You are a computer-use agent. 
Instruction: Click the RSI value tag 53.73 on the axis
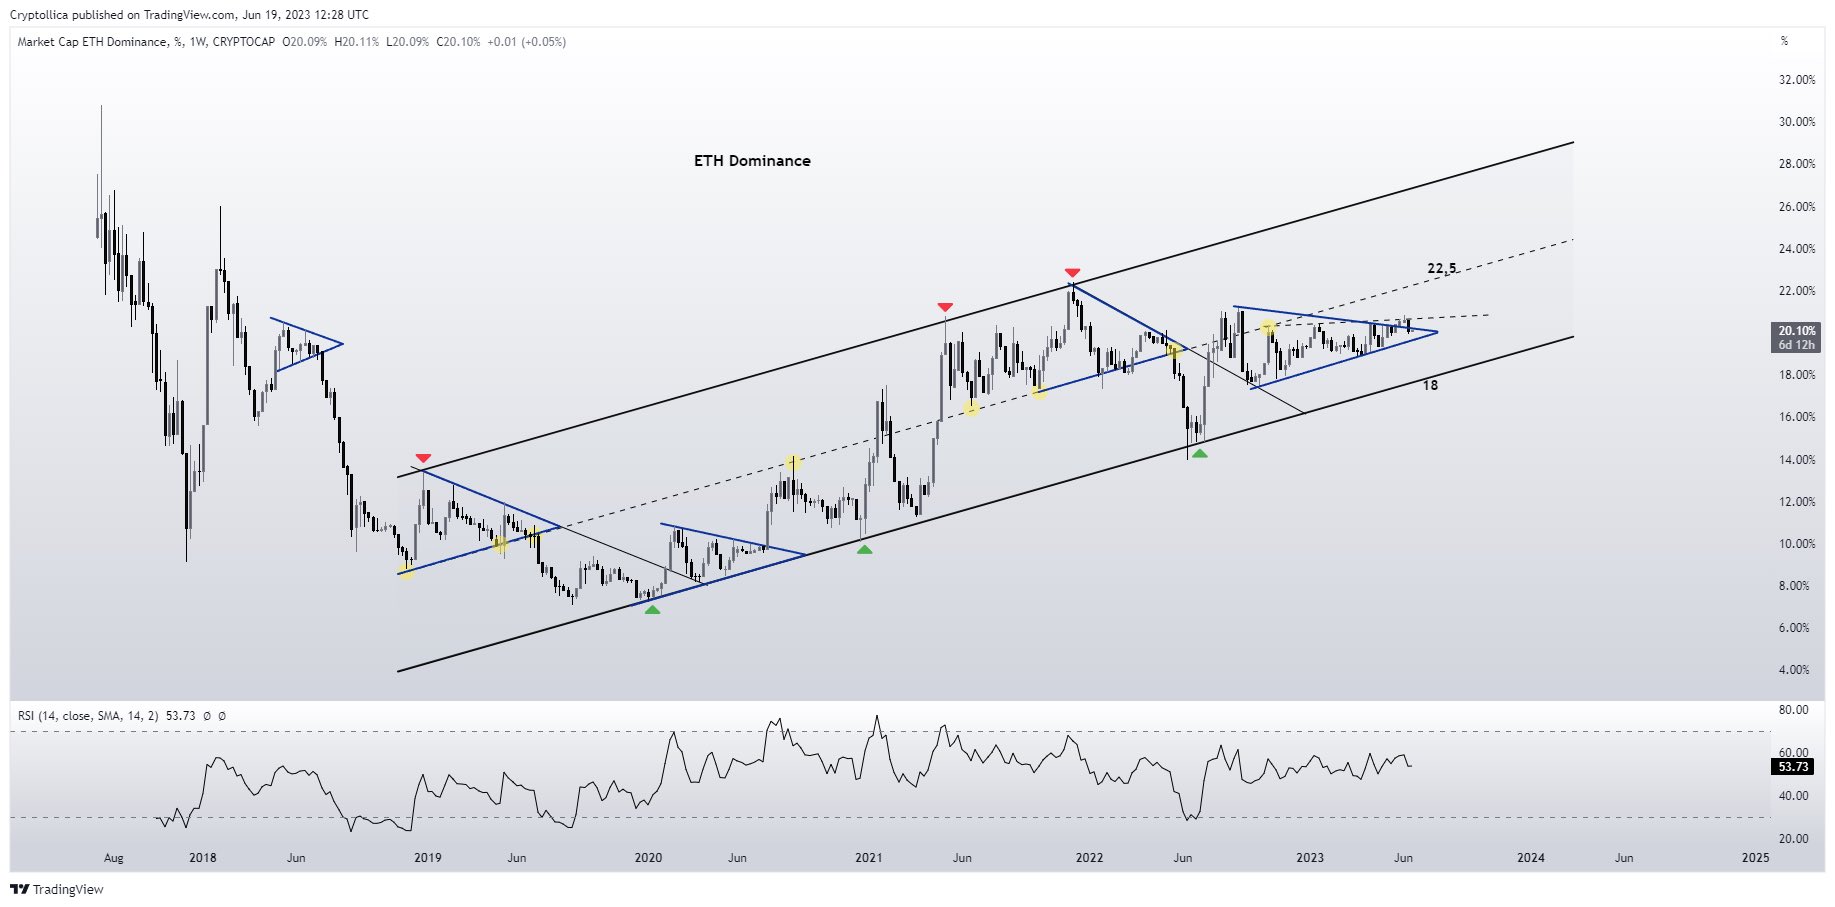point(1793,767)
